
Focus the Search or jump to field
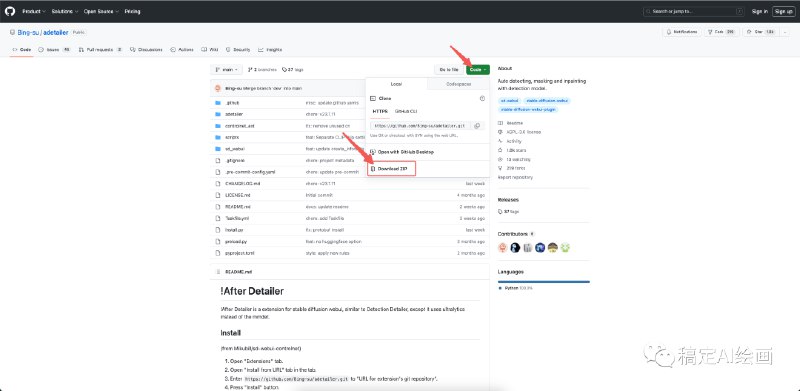[x=694, y=11]
